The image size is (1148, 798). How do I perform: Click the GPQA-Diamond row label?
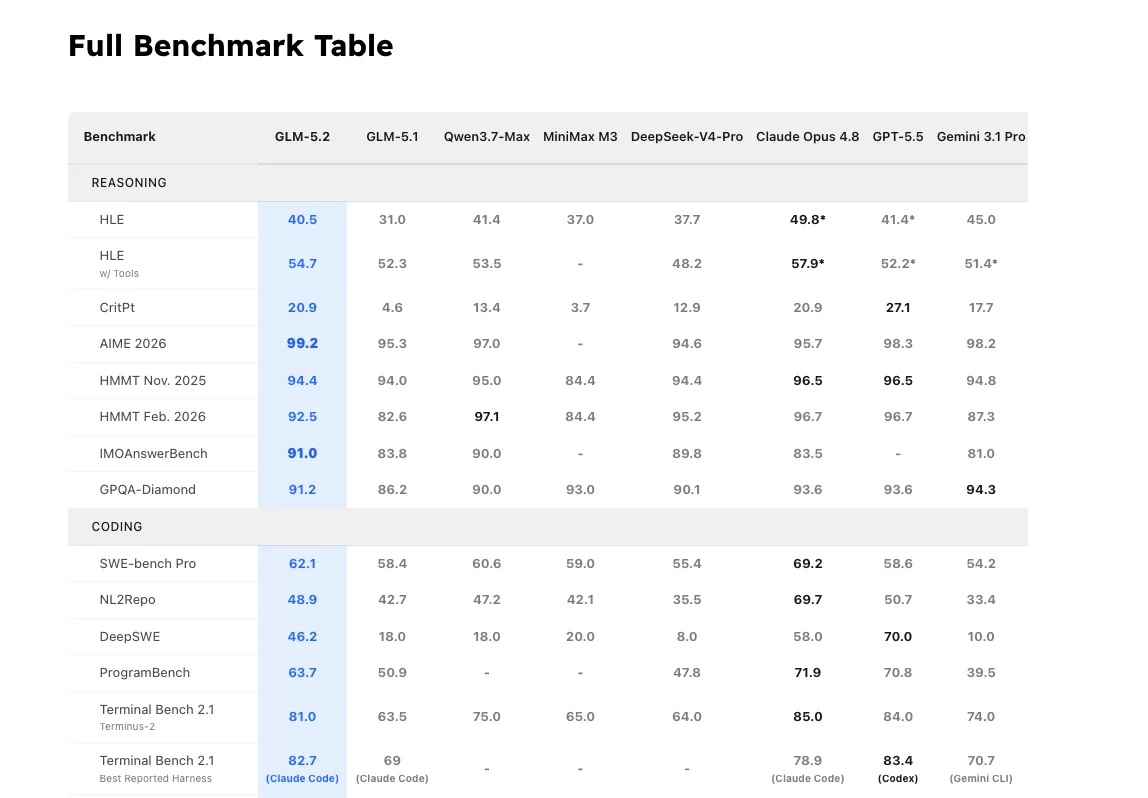[147, 490]
